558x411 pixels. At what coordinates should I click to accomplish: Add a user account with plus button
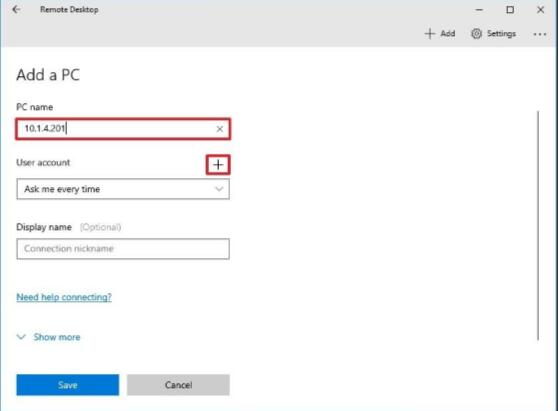pos(218,165)
